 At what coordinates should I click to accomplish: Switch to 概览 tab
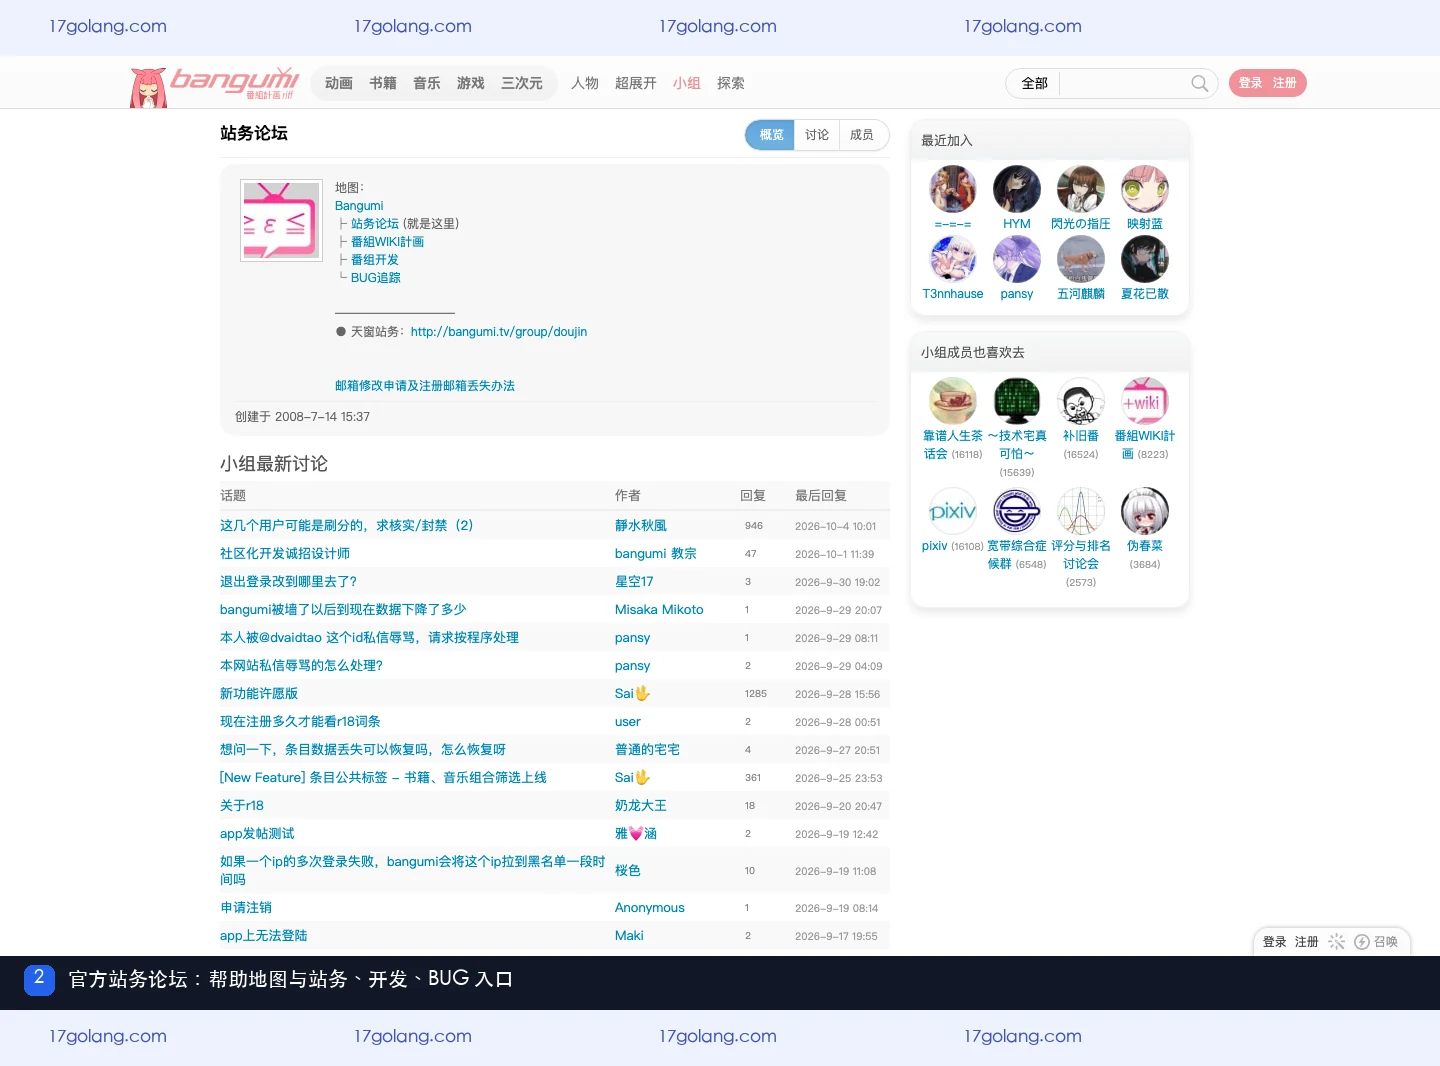(x=770, y=135)
